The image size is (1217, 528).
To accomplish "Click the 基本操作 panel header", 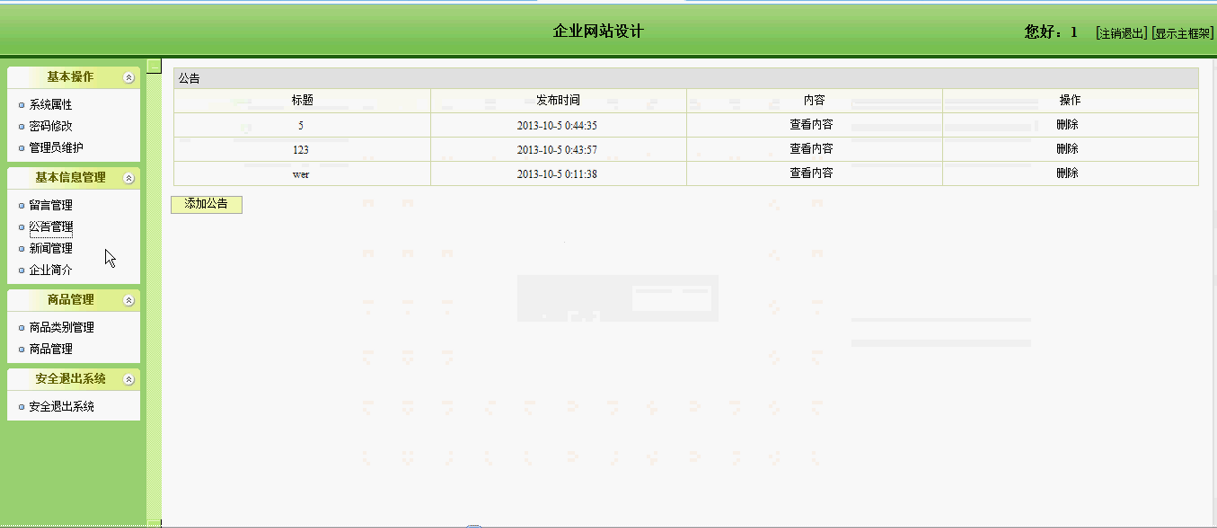I will pyautogui.click(x=73, y=77).
